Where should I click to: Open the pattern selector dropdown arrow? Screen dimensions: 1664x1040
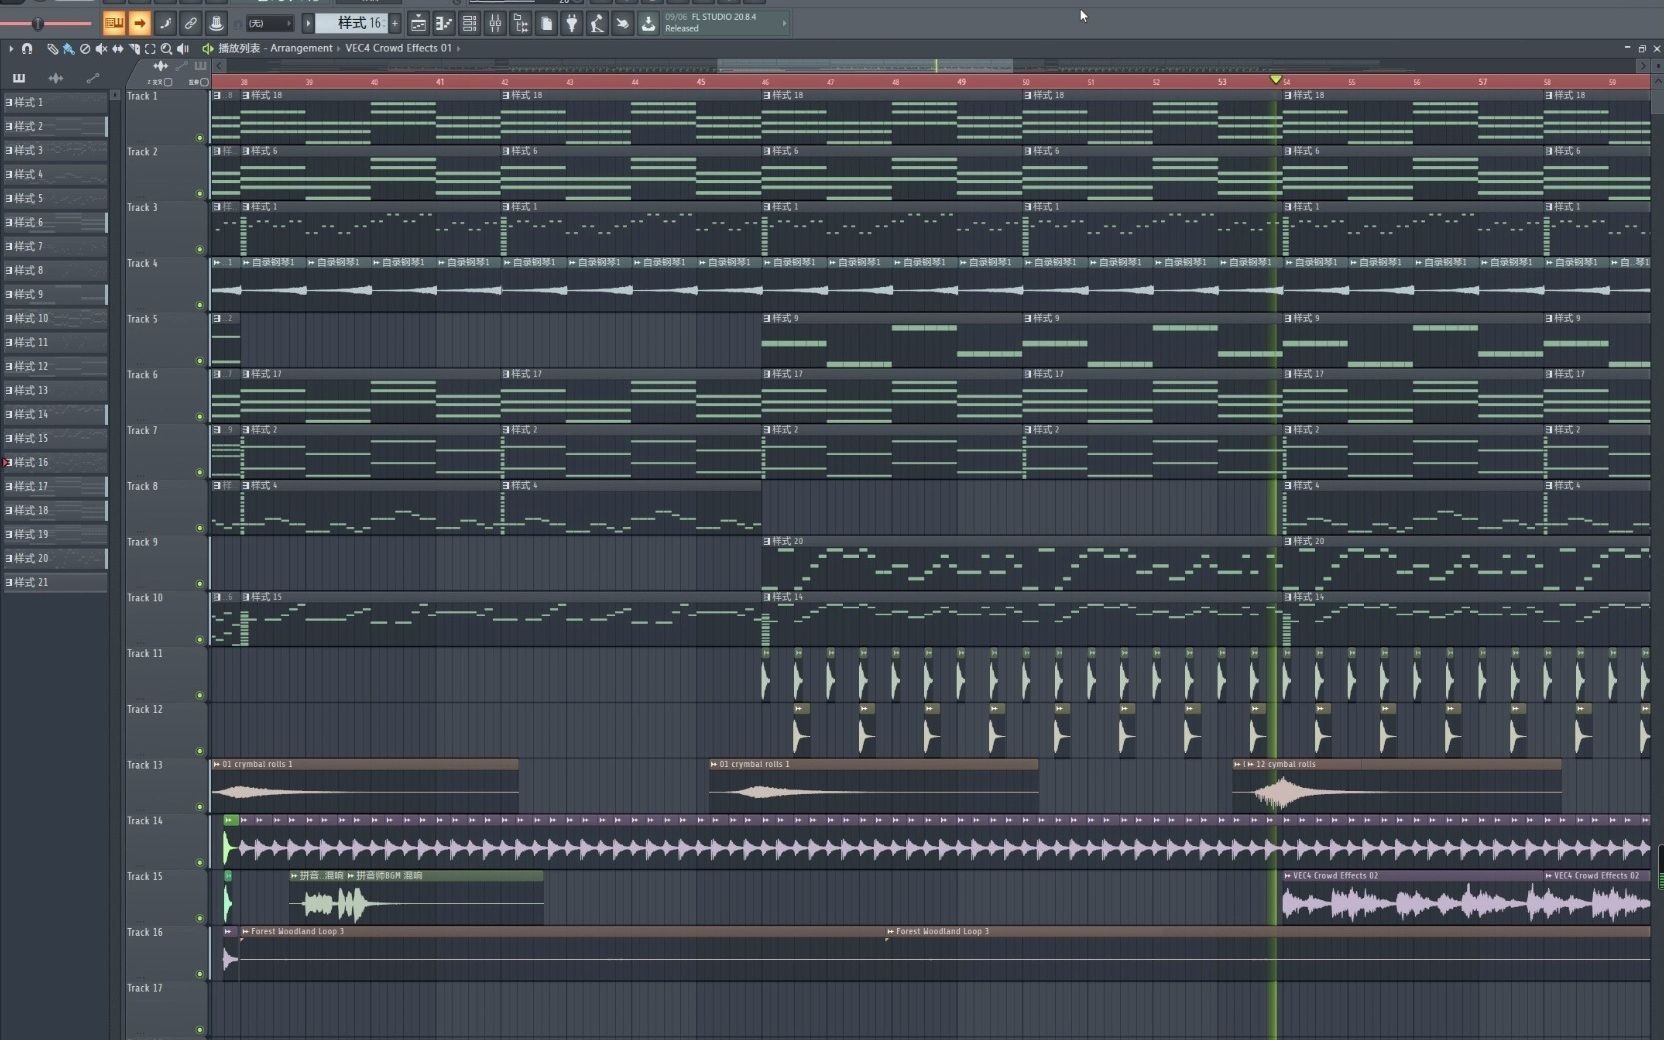308,23
